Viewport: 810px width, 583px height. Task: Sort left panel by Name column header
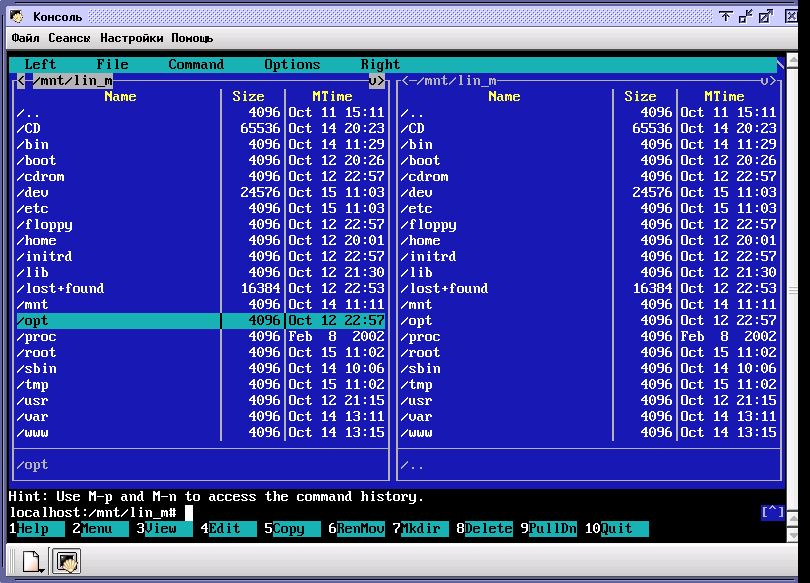point(120,97)
